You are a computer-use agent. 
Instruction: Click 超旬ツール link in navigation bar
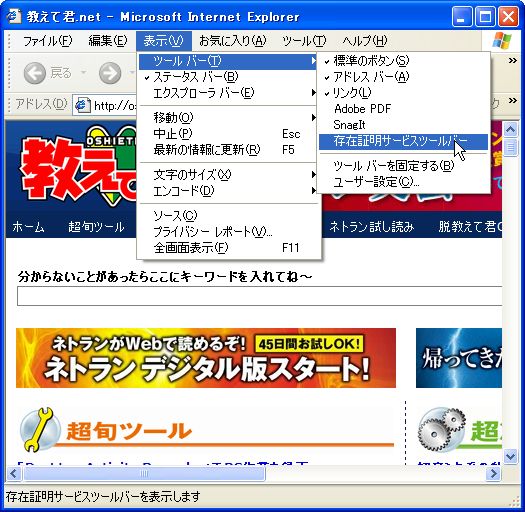96,227
